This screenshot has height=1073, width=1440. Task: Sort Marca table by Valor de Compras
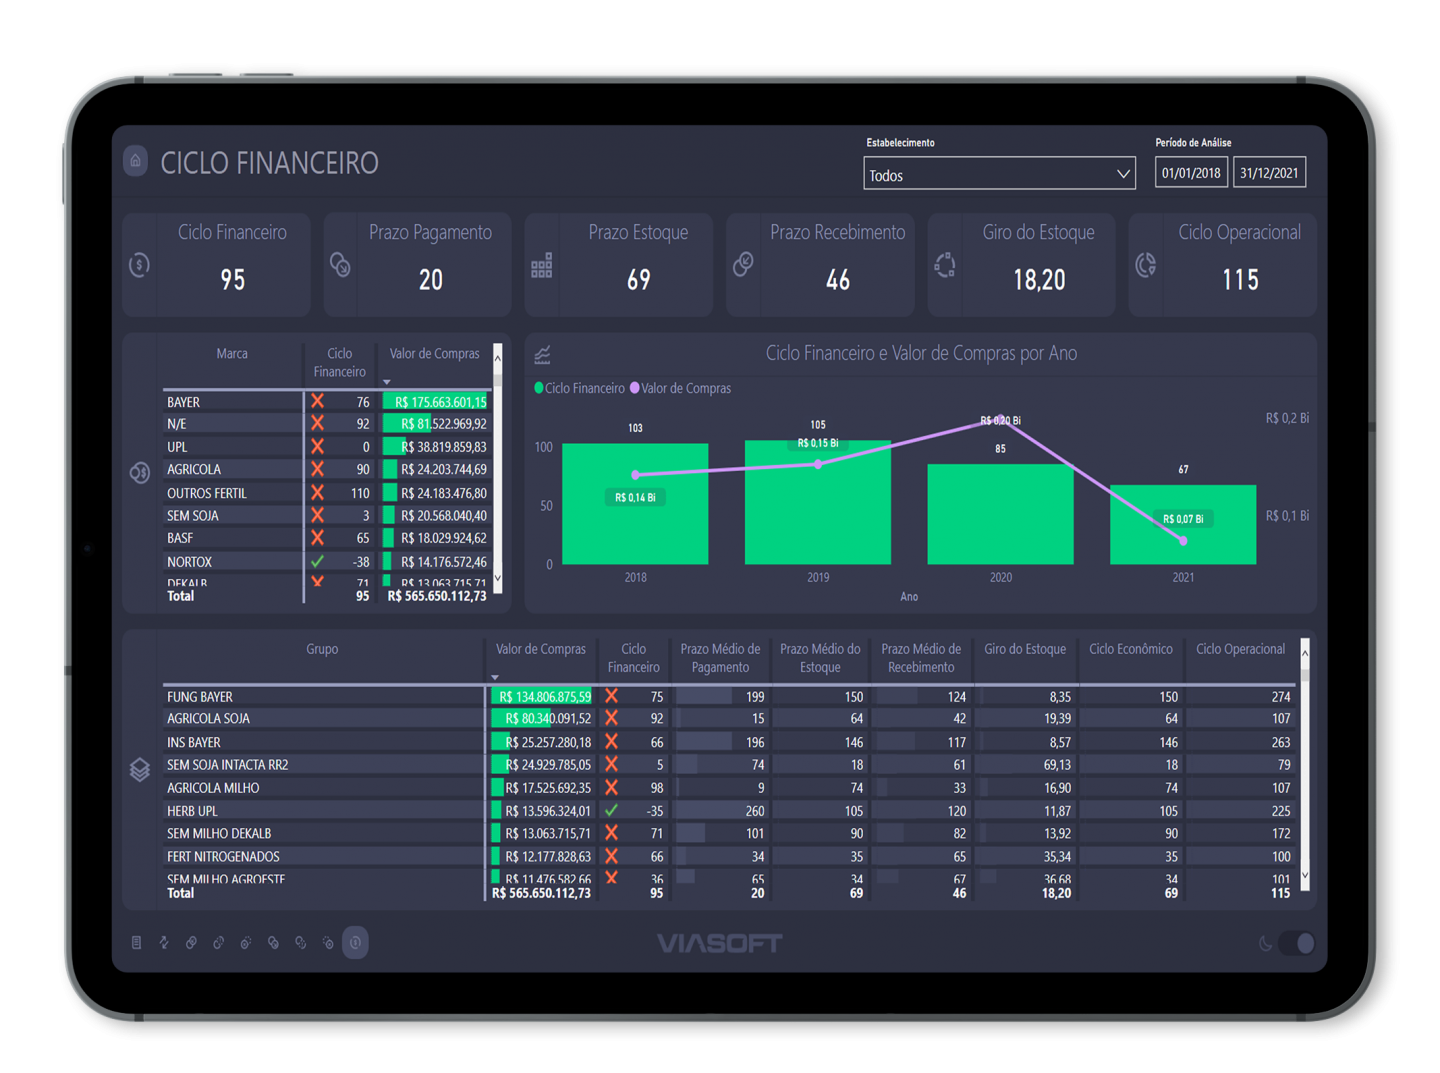click(434, 354)
